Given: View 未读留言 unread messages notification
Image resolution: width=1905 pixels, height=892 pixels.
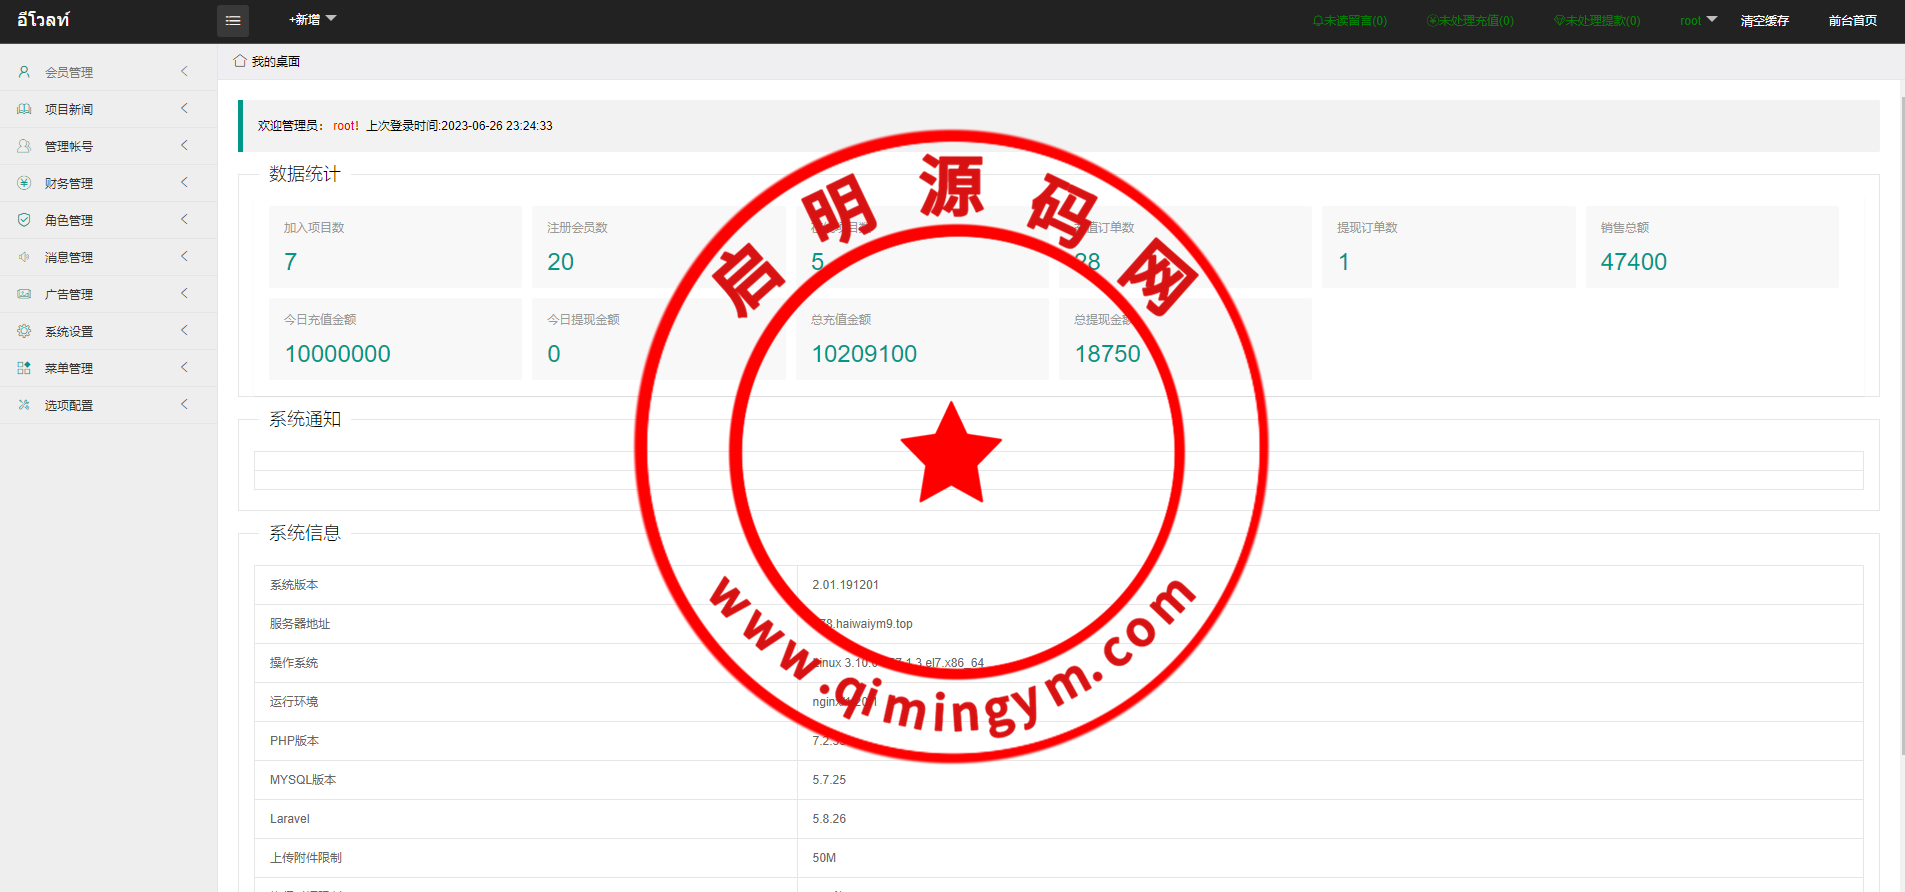Looking at the screenshot, I should point(1350,20).
